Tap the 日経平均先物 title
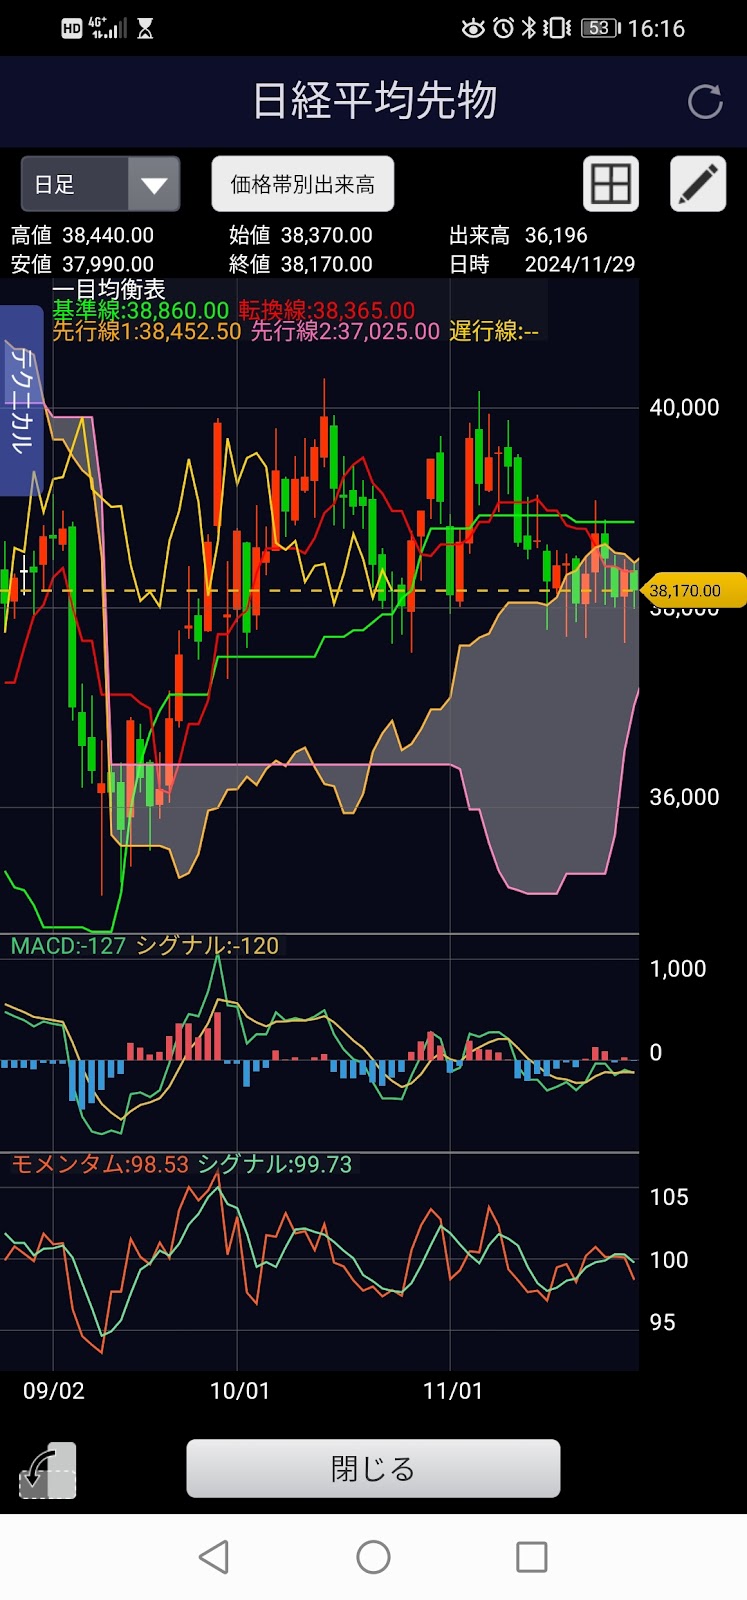 click(374, 101)
